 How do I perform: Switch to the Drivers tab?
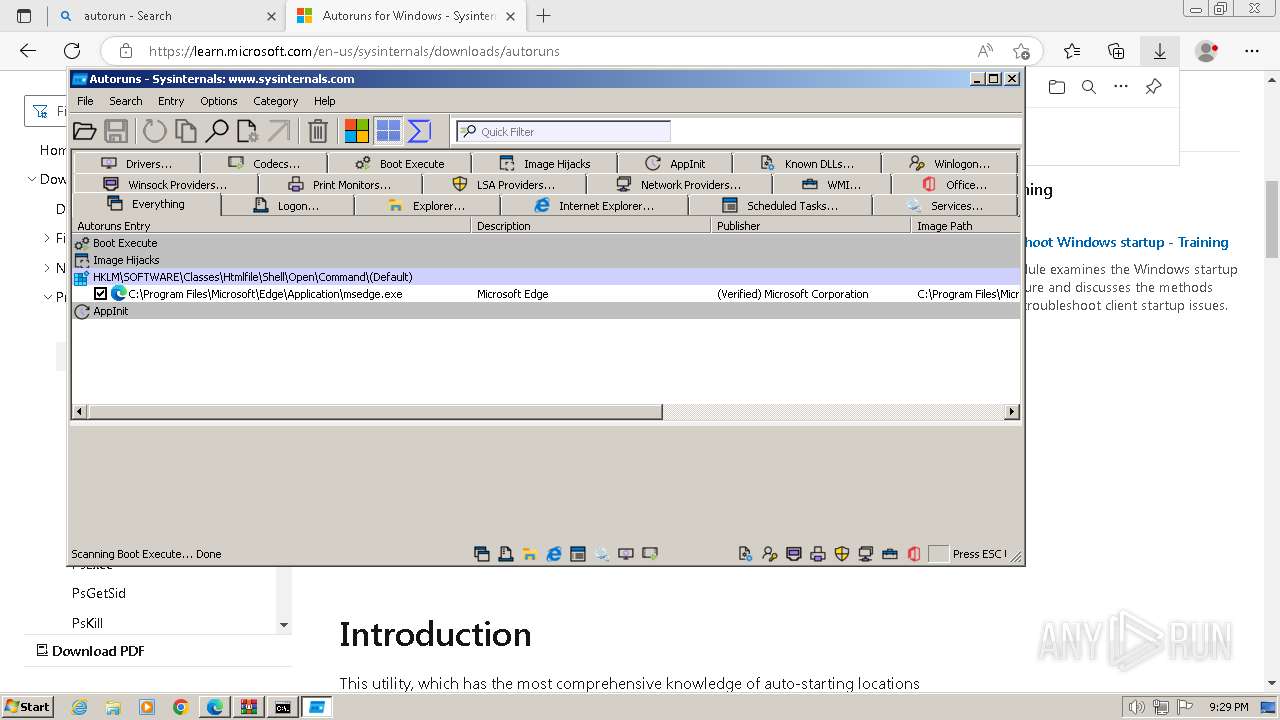click(136, 163)
